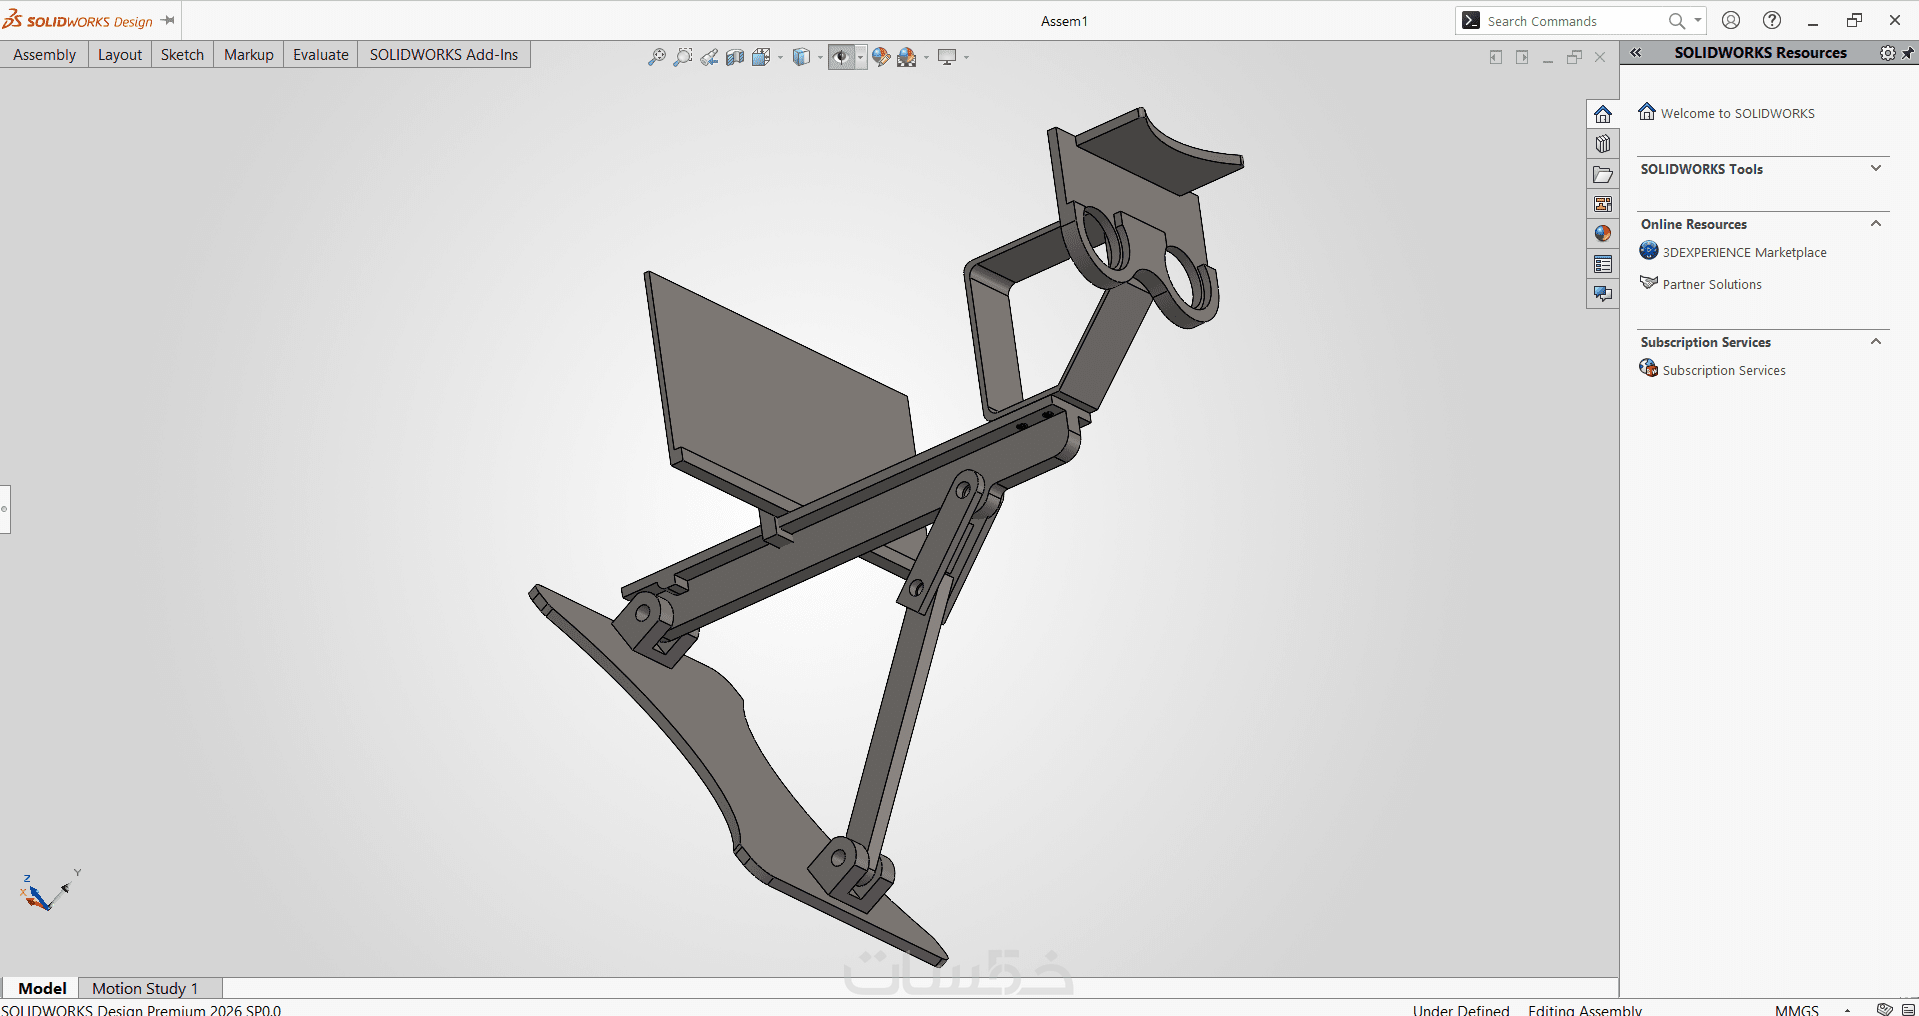This screenshot has height=1016, width=1919.
Task: Click the Zoom to Fit magnifier icon
Action: tap(656, 57)
